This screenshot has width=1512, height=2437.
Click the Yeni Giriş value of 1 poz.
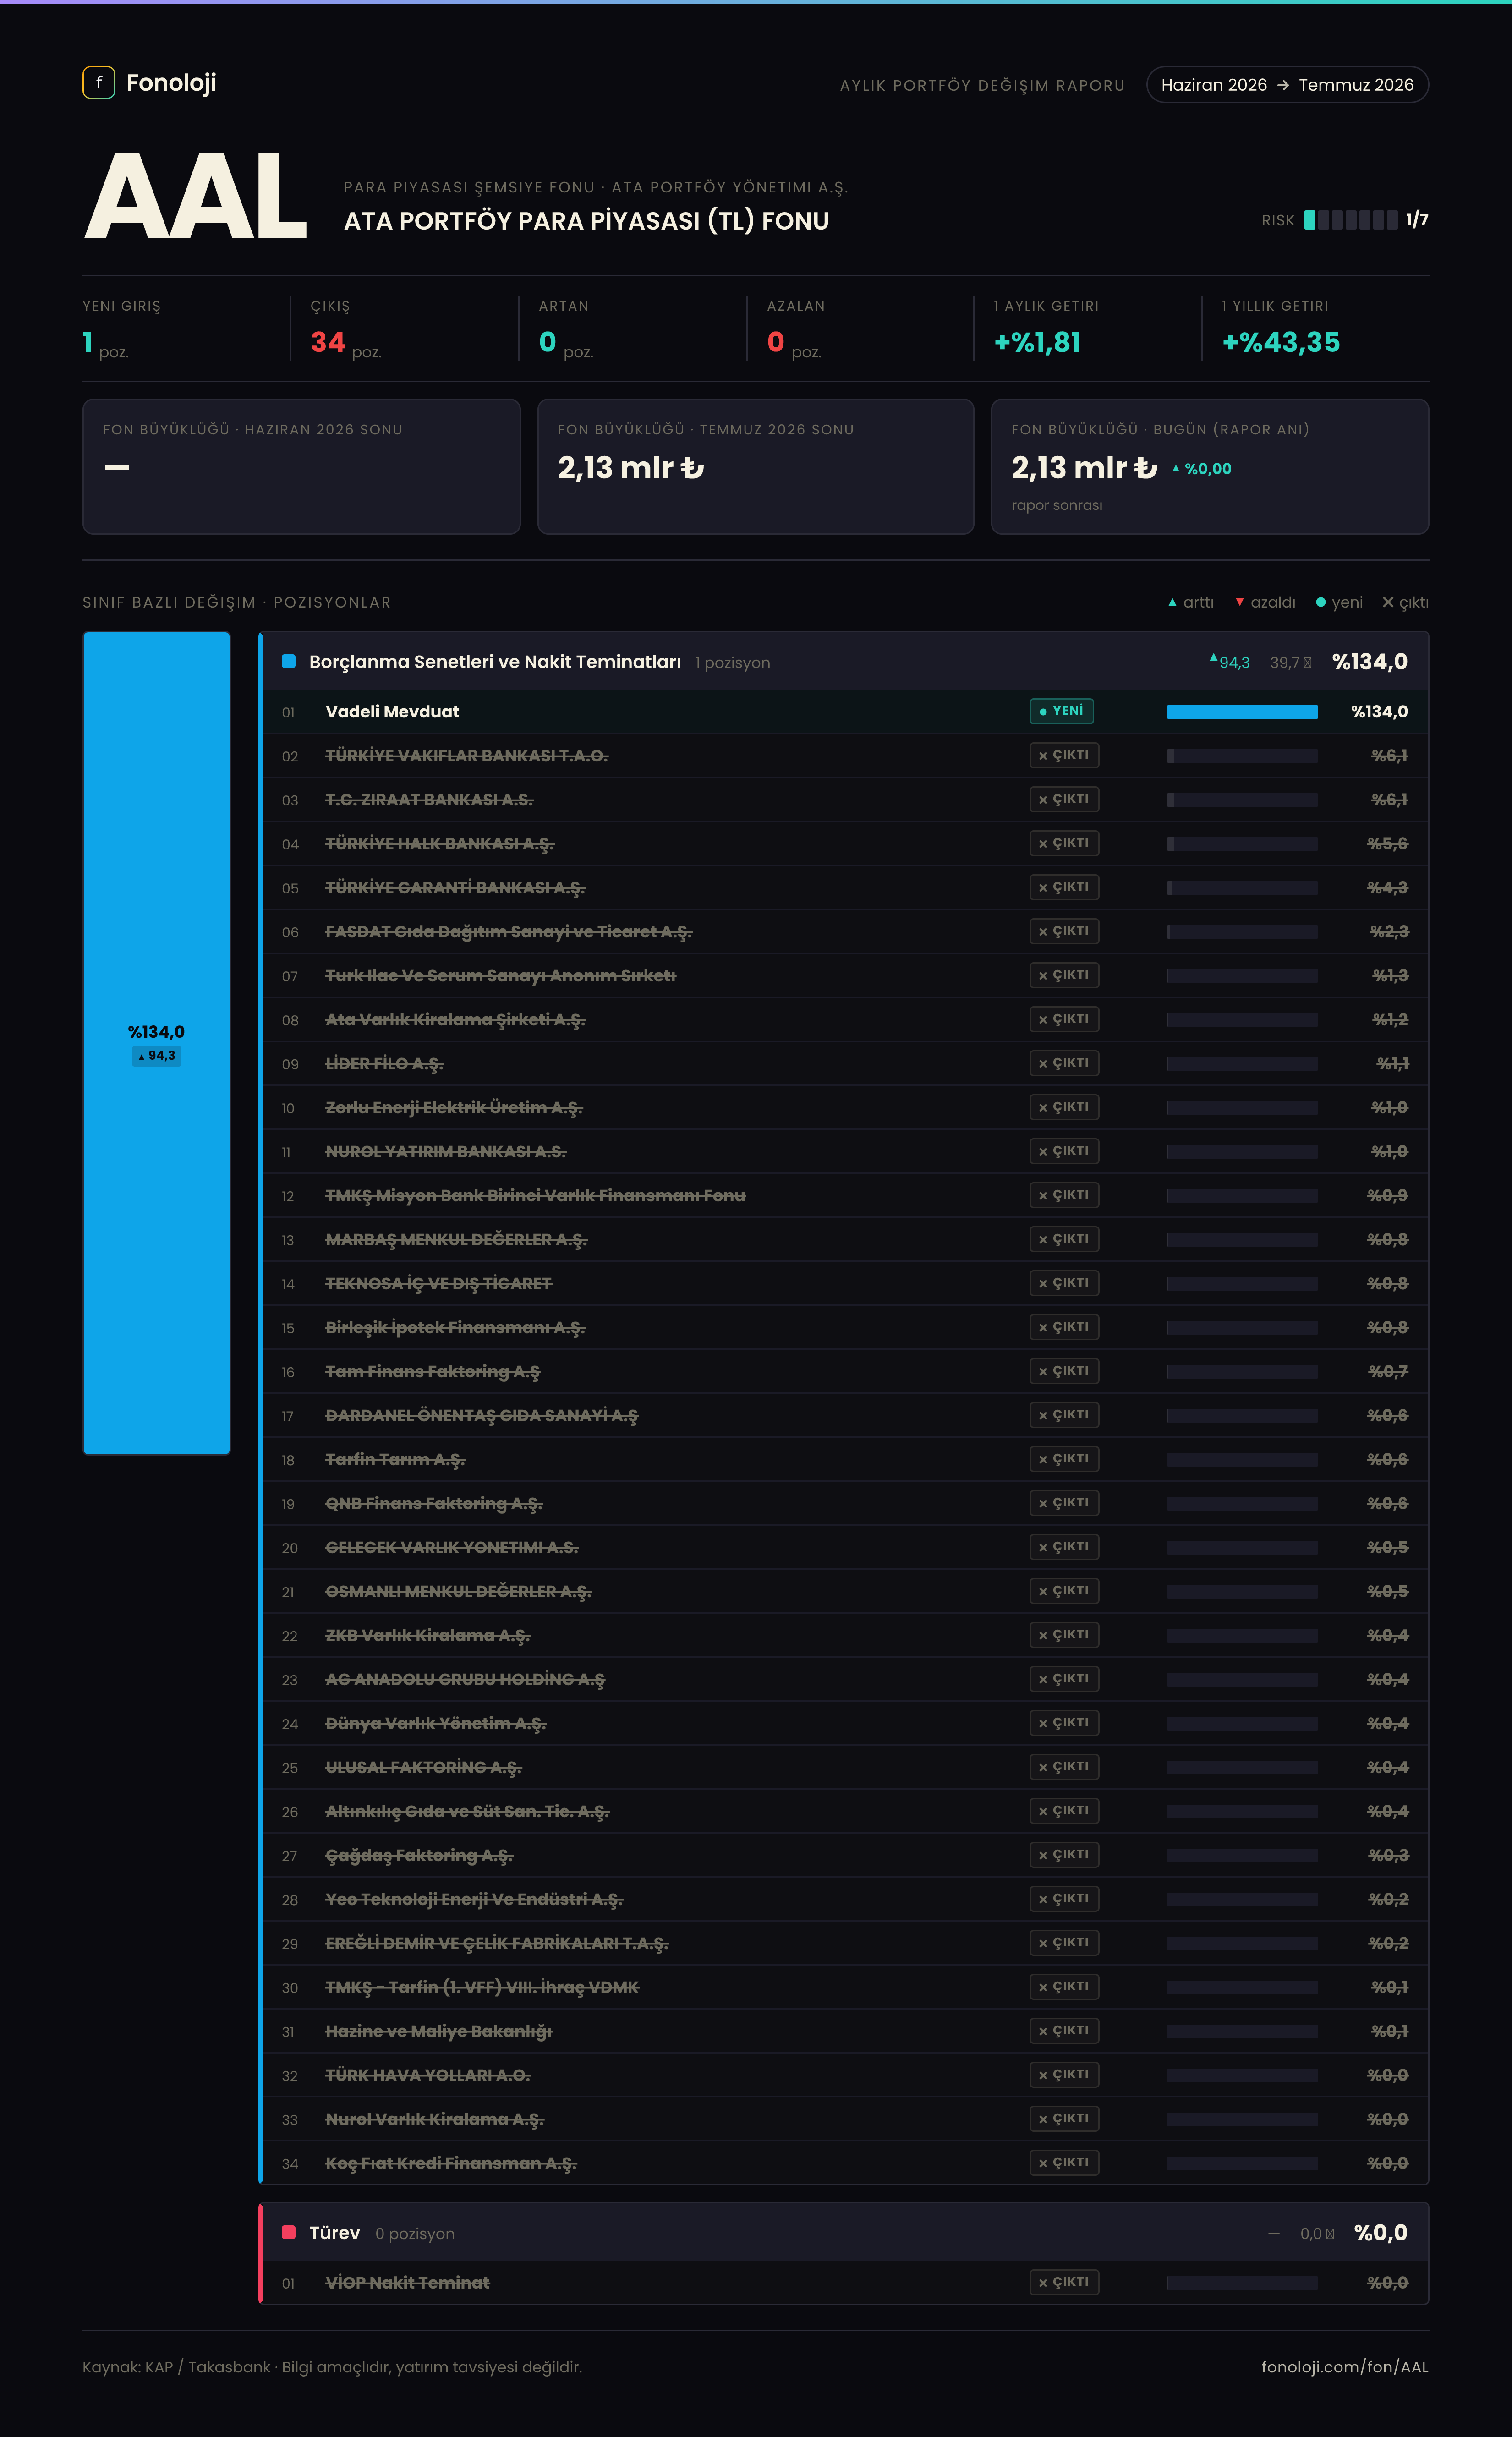click(x=105, y=343)
